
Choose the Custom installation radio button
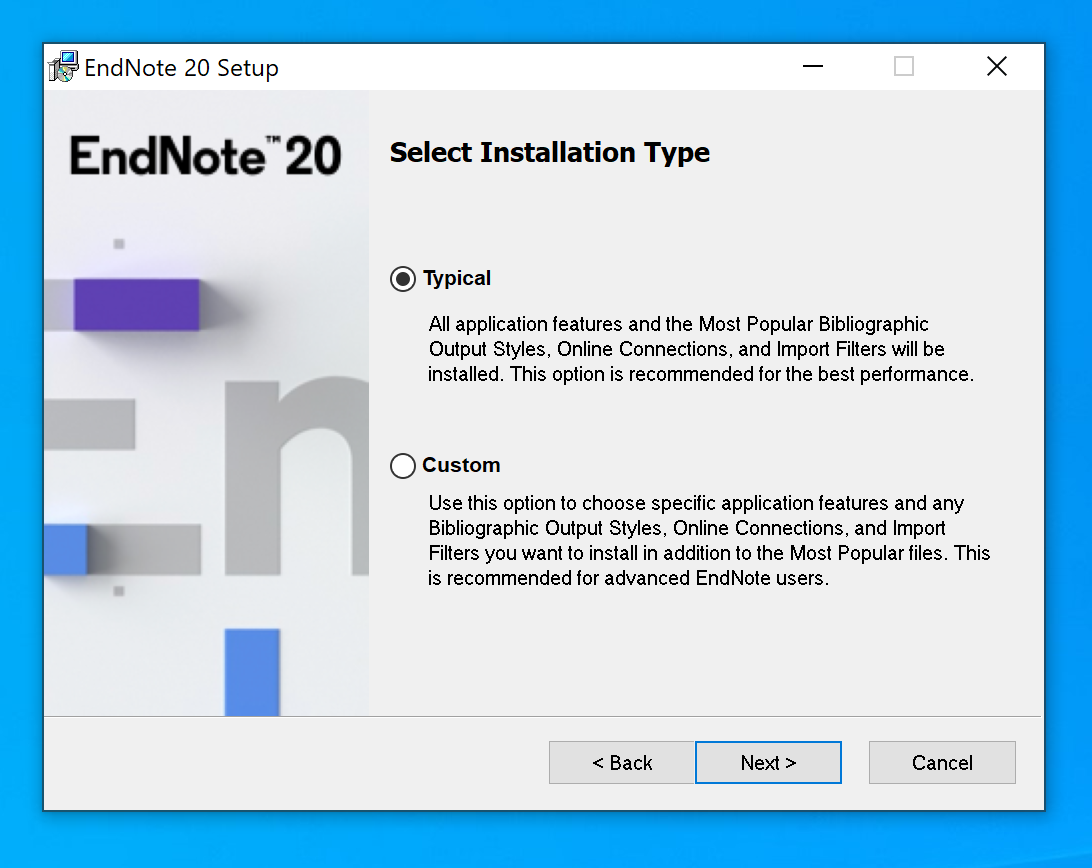[x=403, y=466]
